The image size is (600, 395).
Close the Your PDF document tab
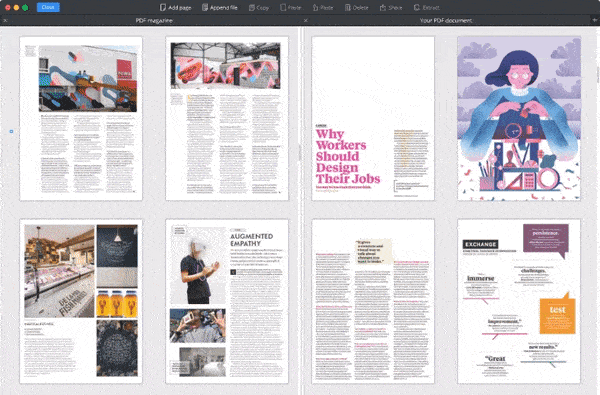306,20
